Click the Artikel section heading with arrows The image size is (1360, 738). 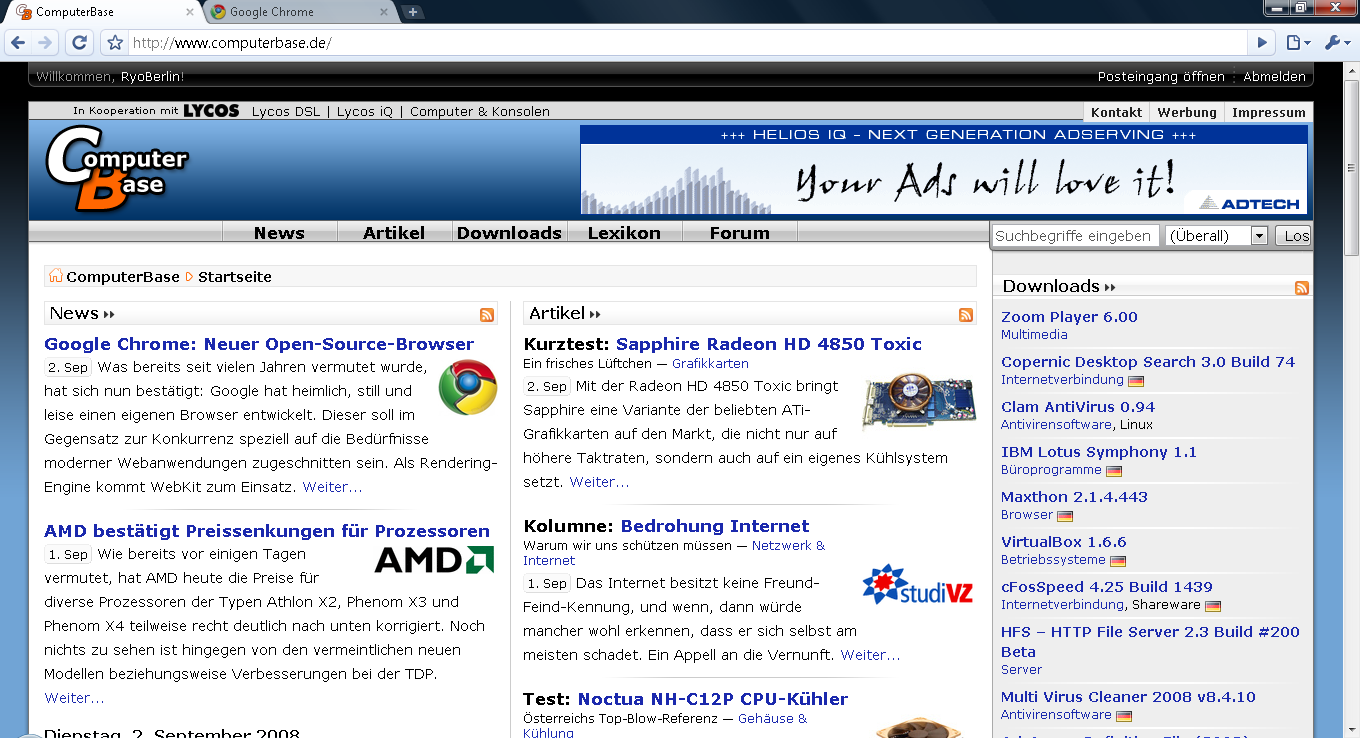[x=565, y=313]
